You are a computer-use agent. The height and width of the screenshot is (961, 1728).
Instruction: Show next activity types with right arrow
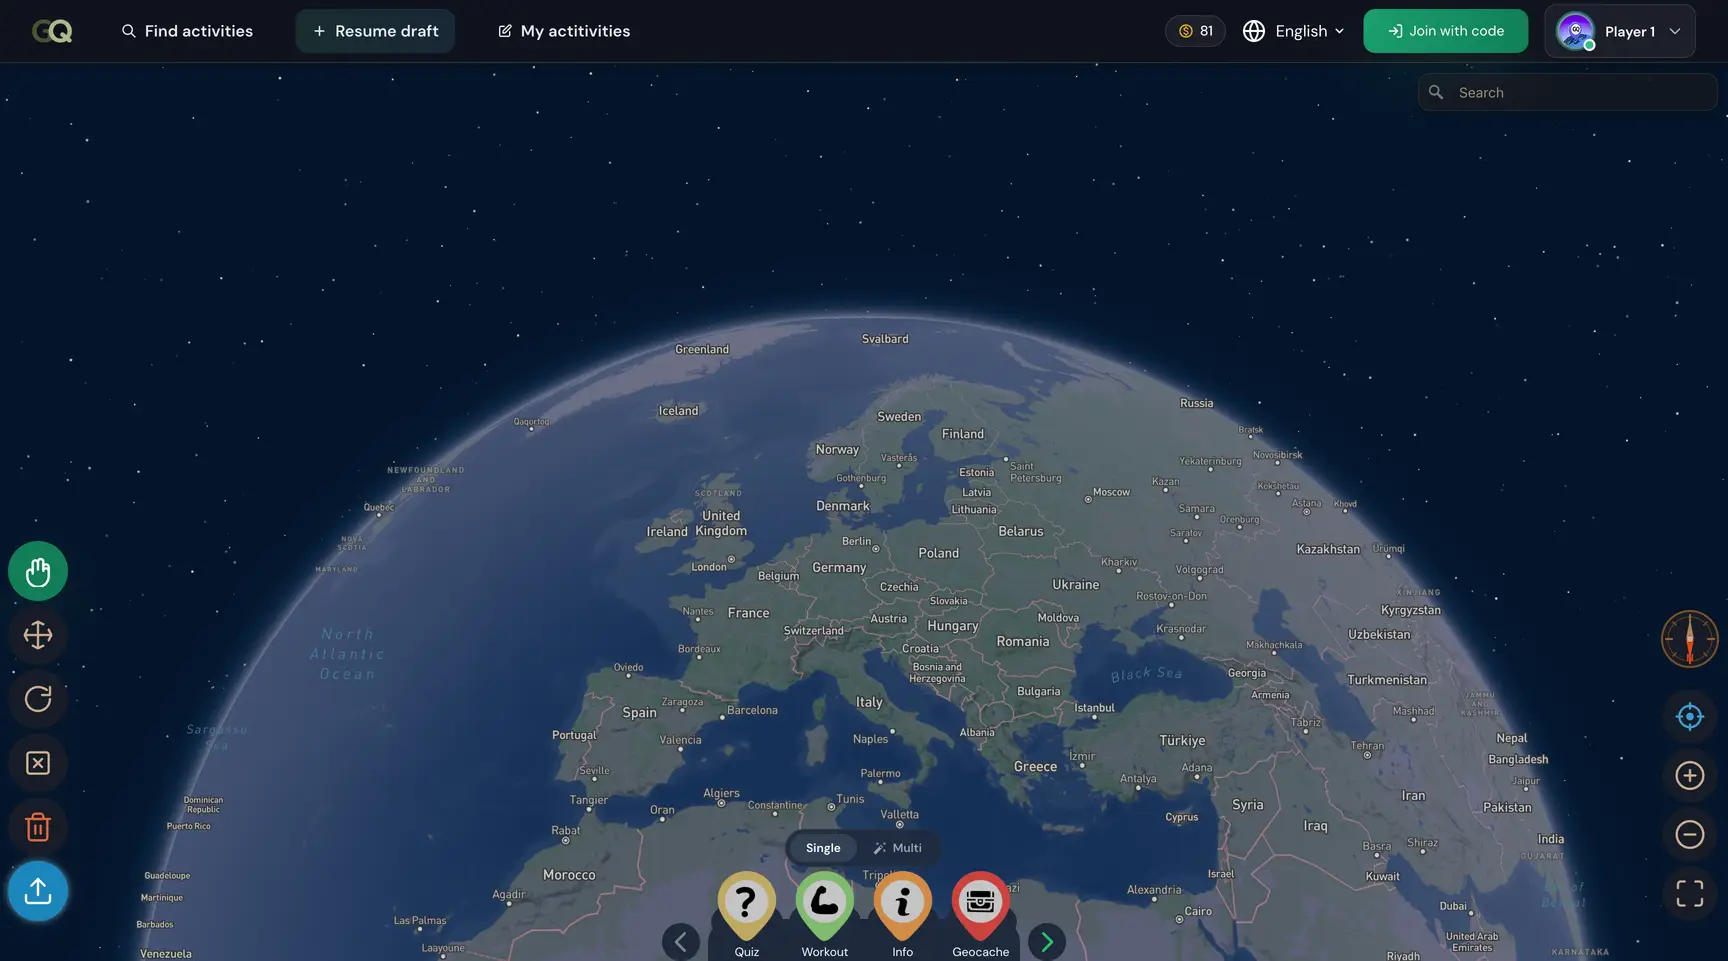tap(1046, 941)
